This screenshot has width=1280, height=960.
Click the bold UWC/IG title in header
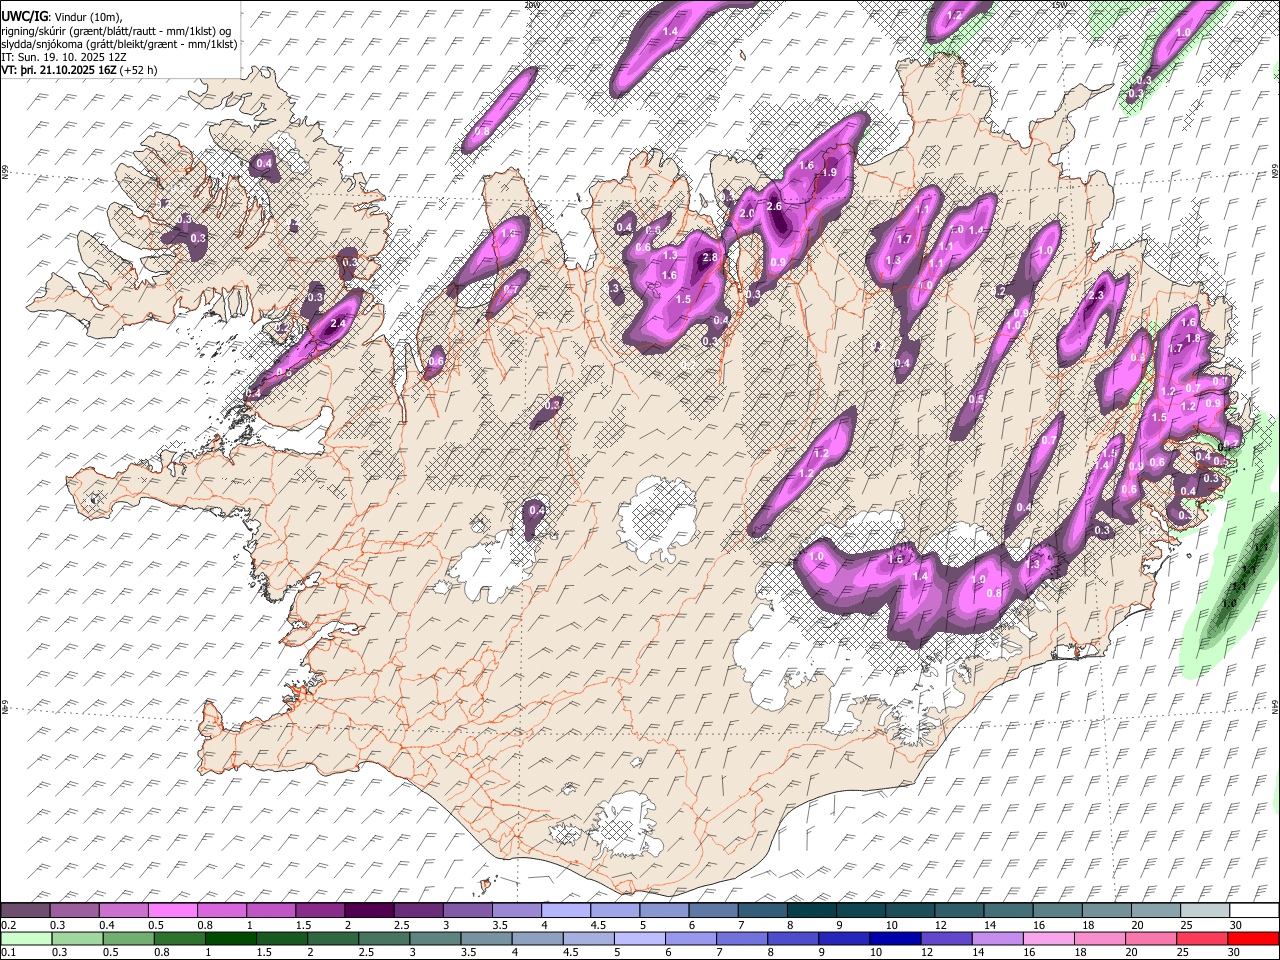pos(24,16)
